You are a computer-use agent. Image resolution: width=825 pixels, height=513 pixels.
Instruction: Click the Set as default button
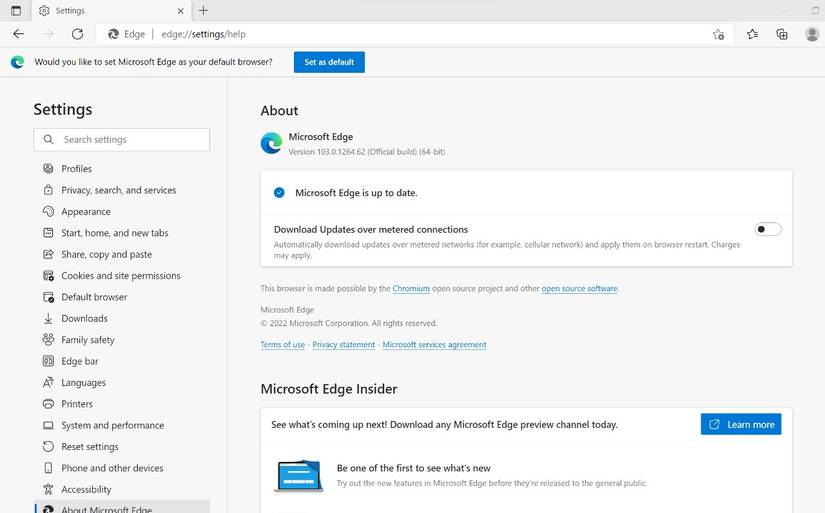click(x=329, y=62)
